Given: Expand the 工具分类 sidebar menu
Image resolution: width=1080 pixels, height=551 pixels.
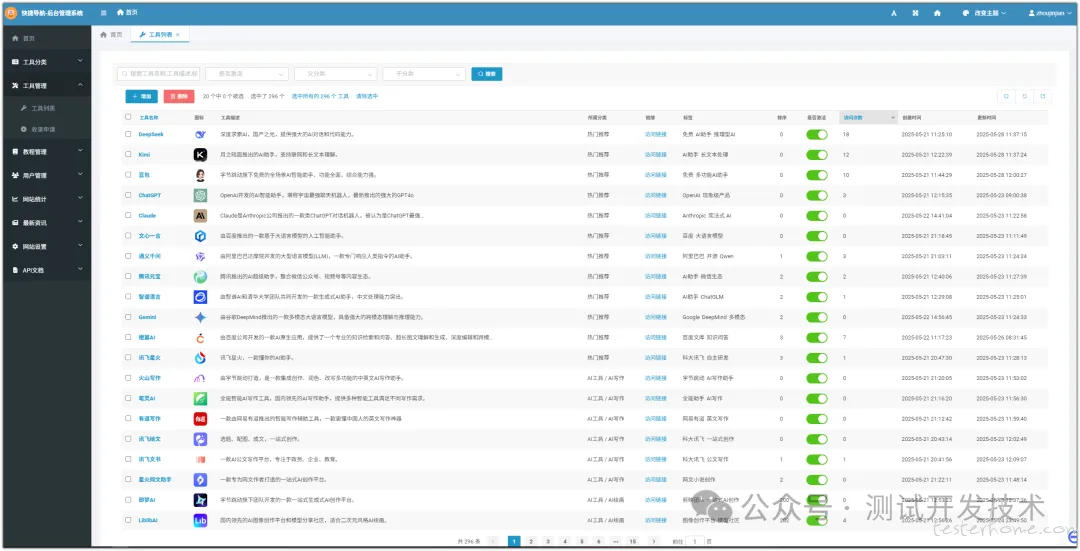Looking at the screenshot, I should 47,62.
